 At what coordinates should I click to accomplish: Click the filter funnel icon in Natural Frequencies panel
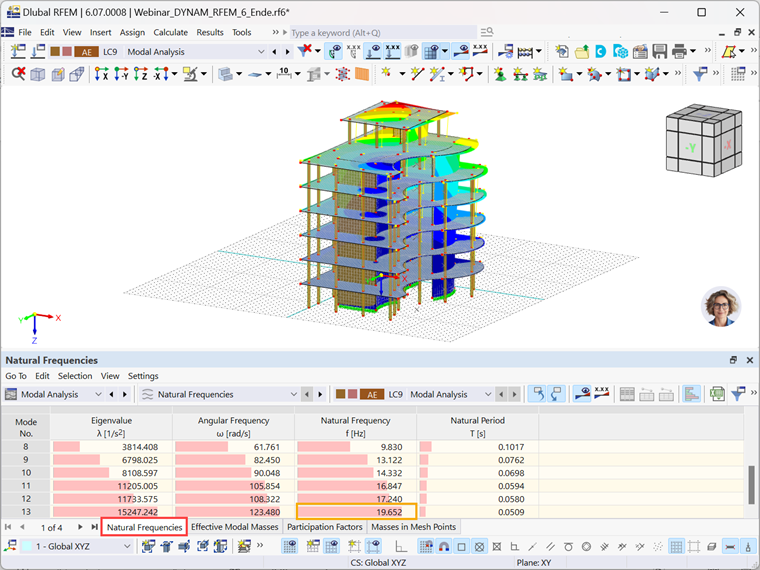[x=738, y=394]
